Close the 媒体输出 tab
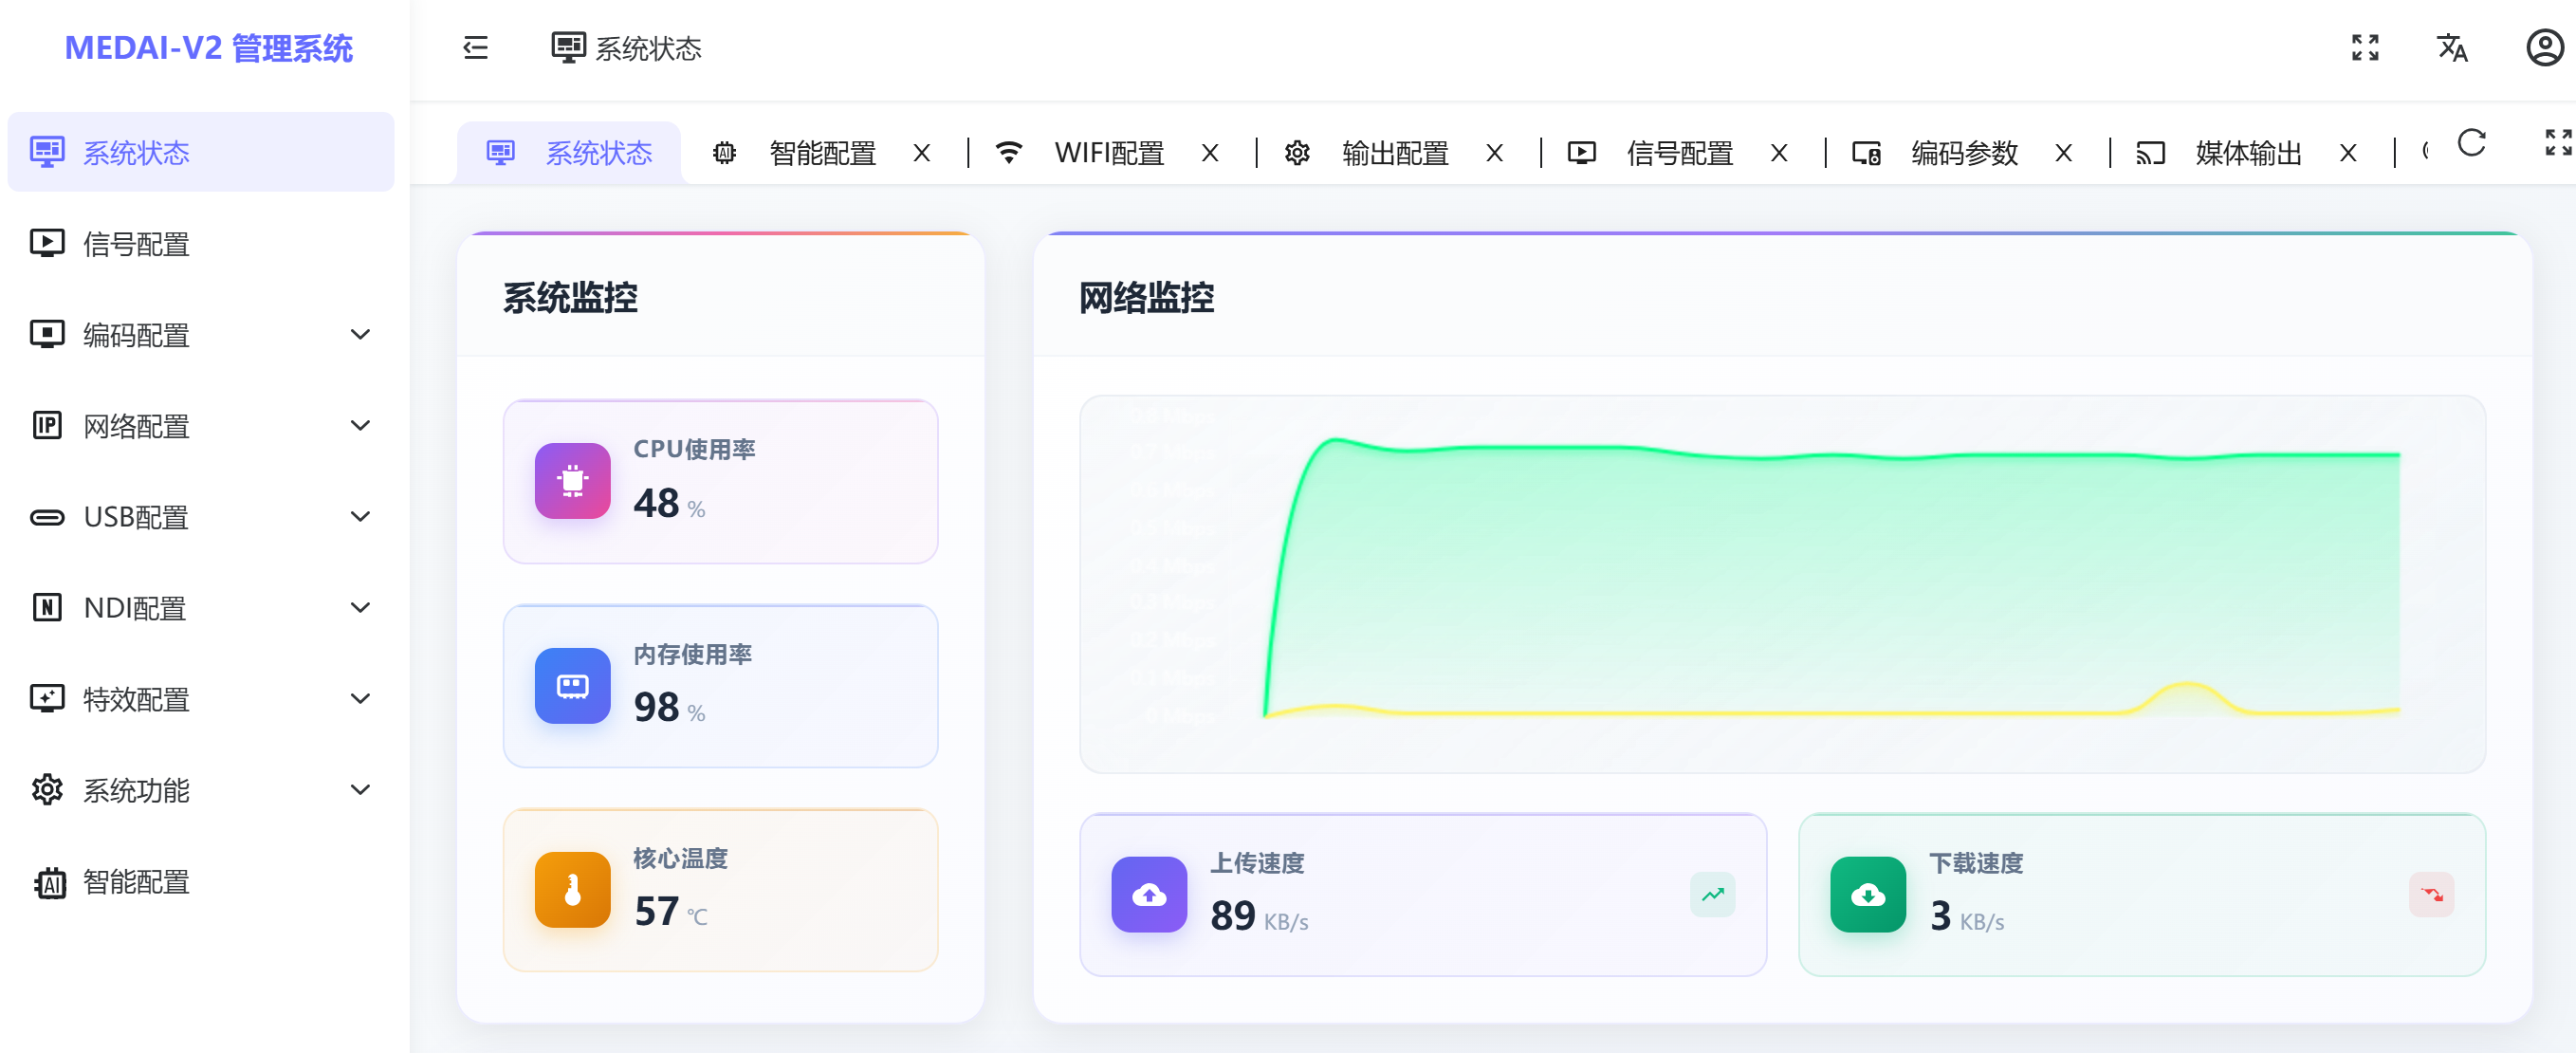2576x1053 pixels. click(x=2348, y=153)
